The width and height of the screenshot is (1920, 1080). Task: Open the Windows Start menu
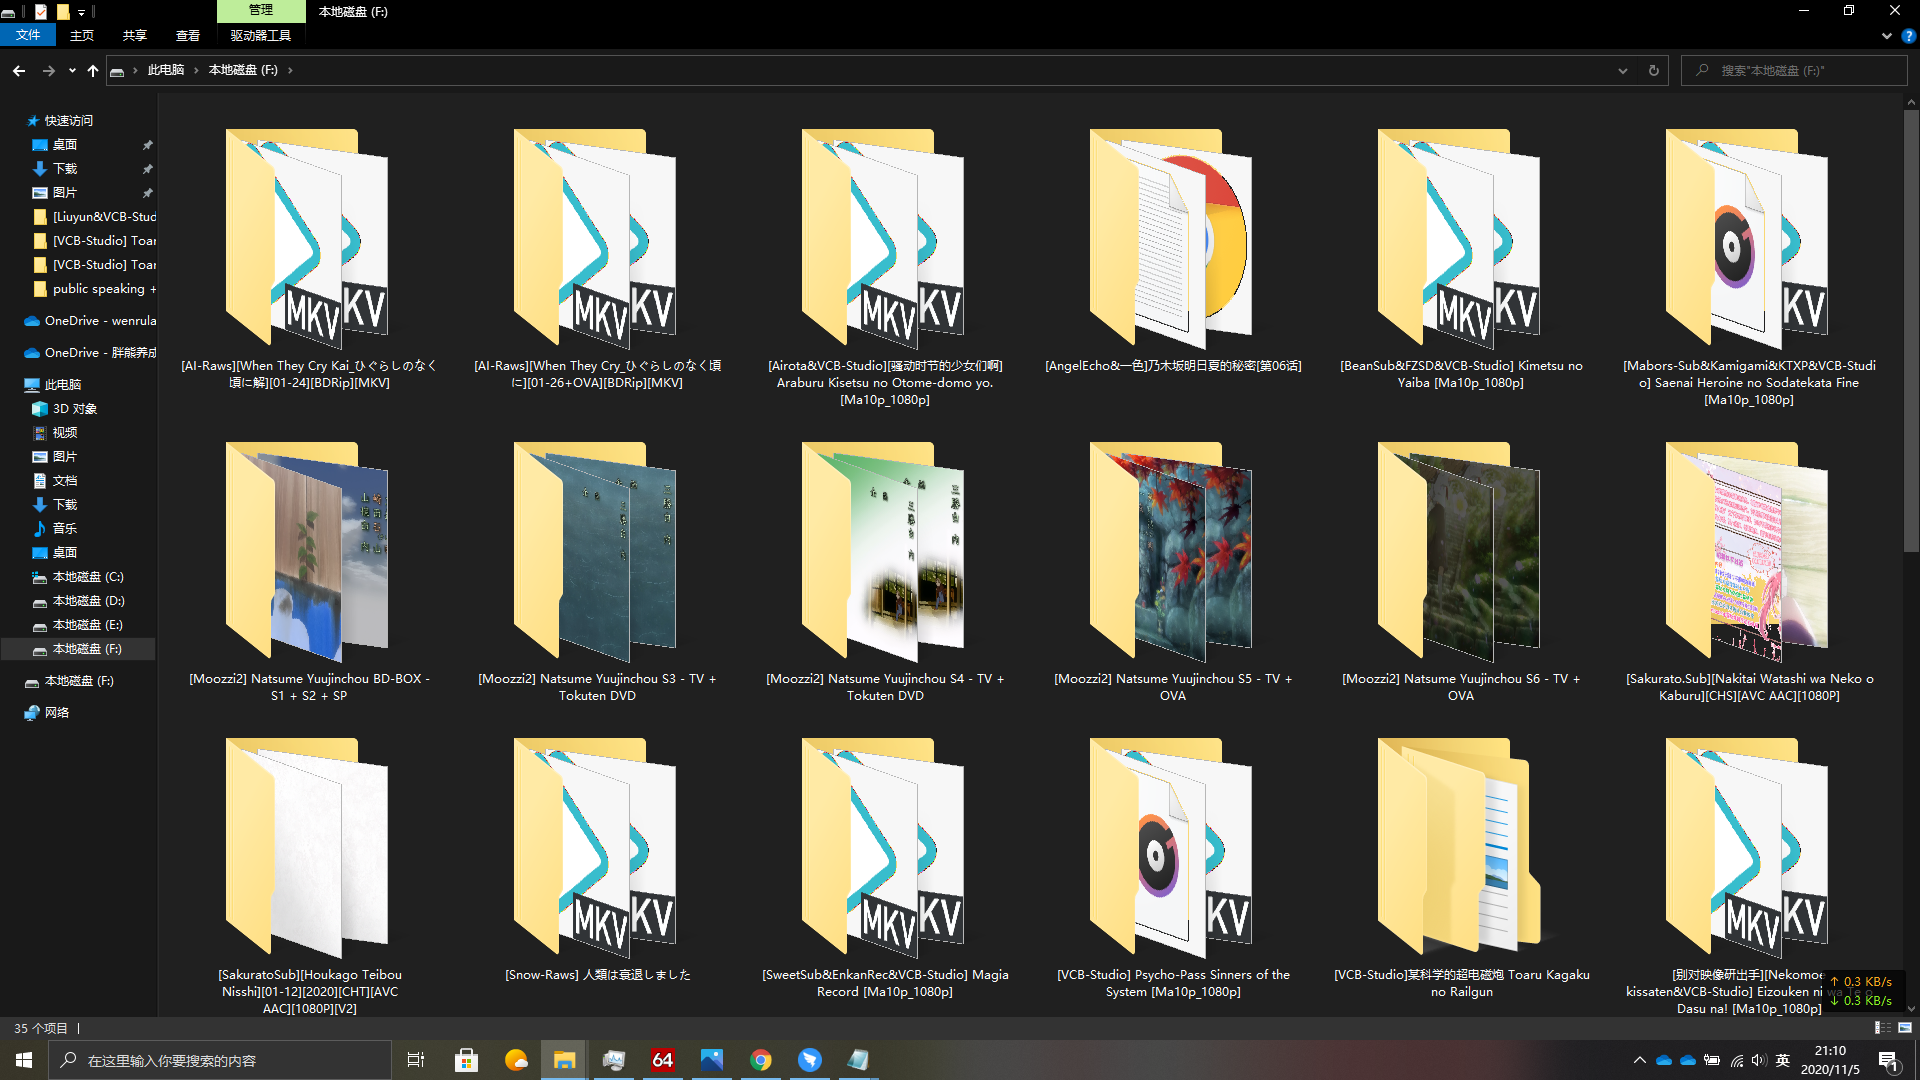tap(24, 1060)
